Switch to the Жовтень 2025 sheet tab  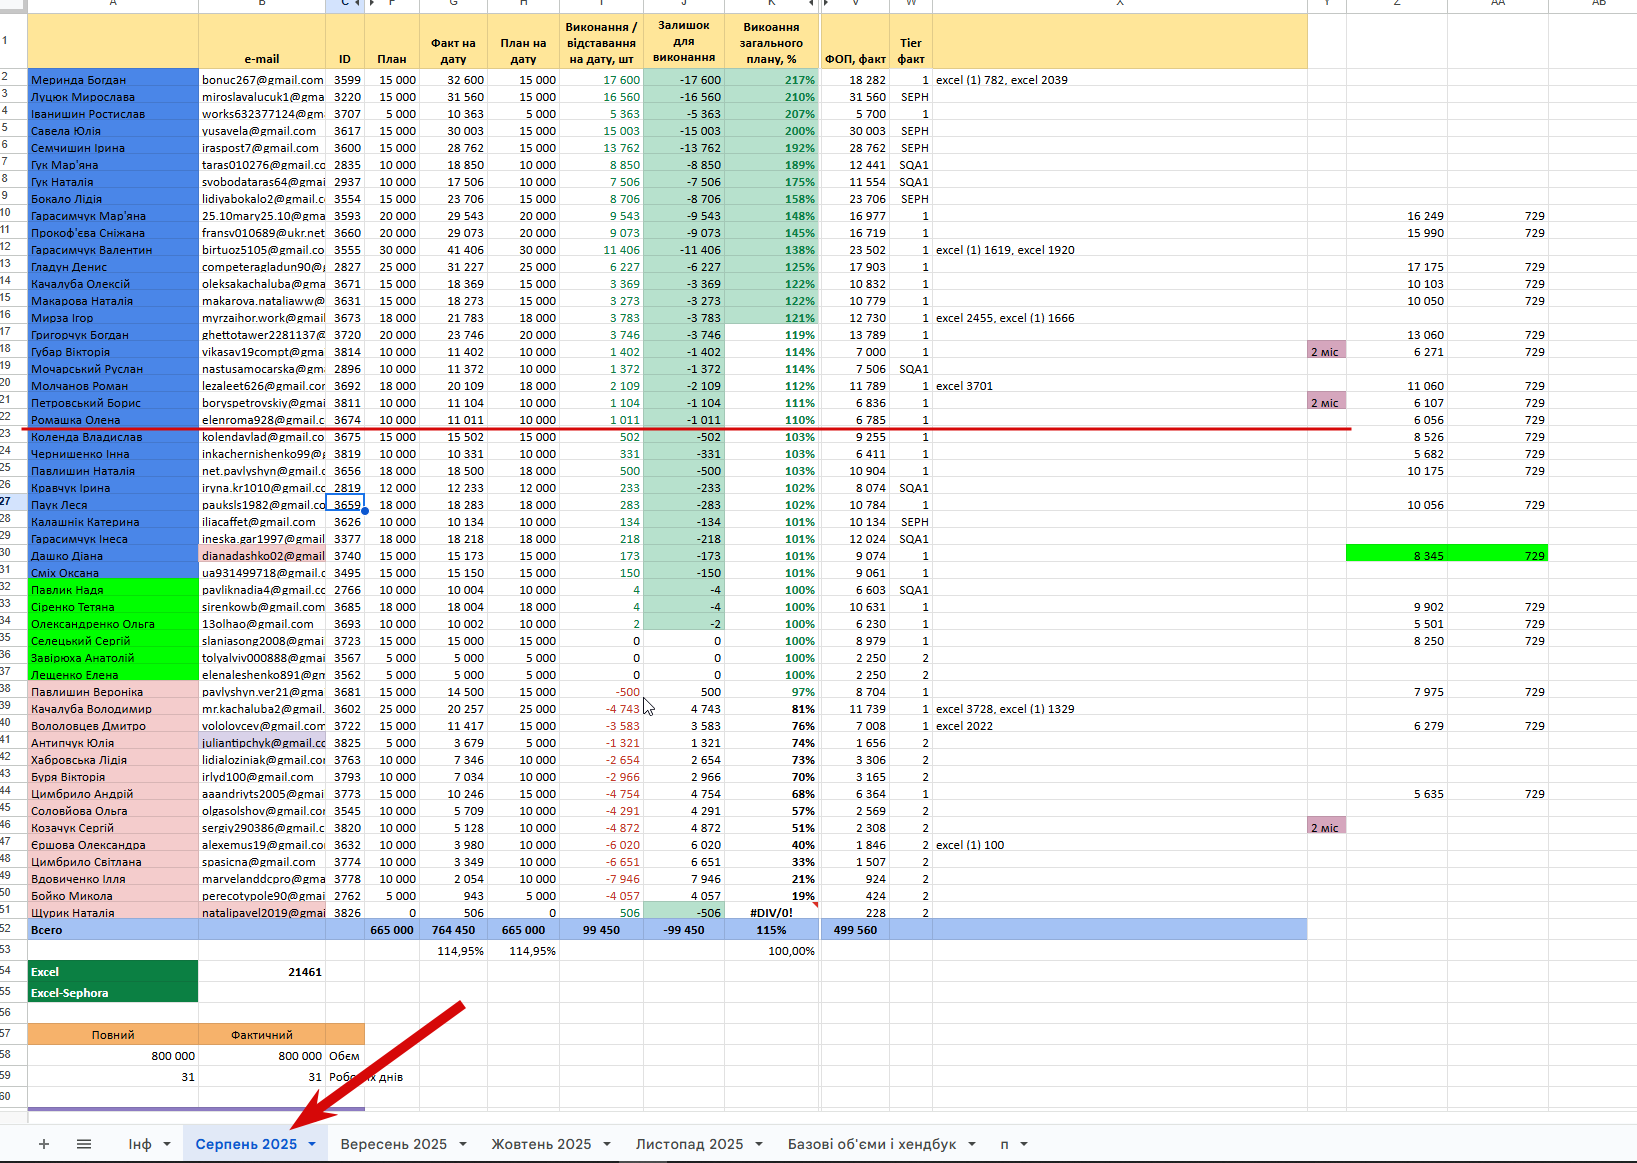point(541,1144)
